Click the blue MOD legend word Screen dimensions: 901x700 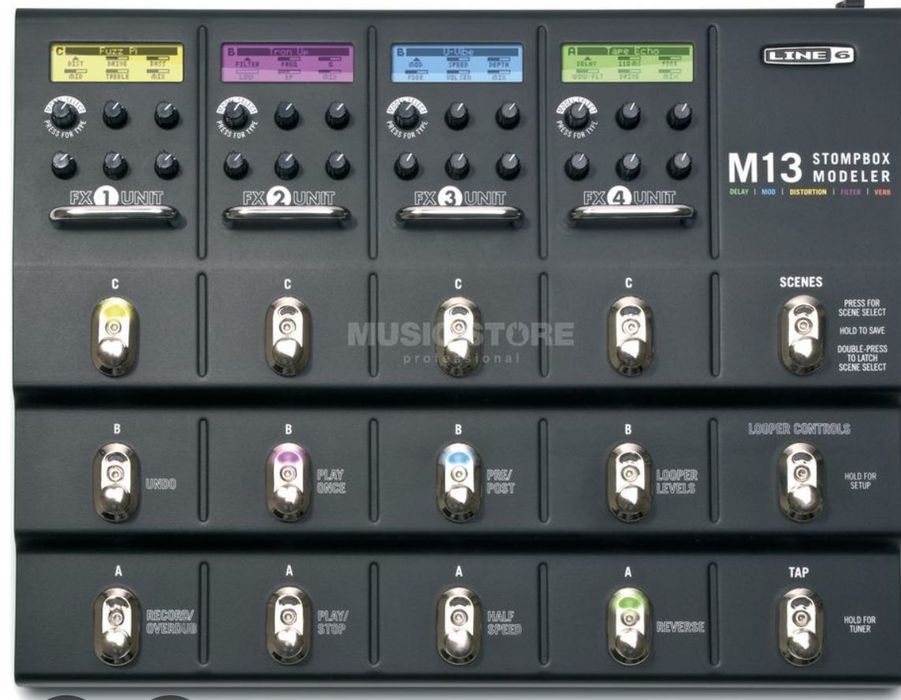768,192
